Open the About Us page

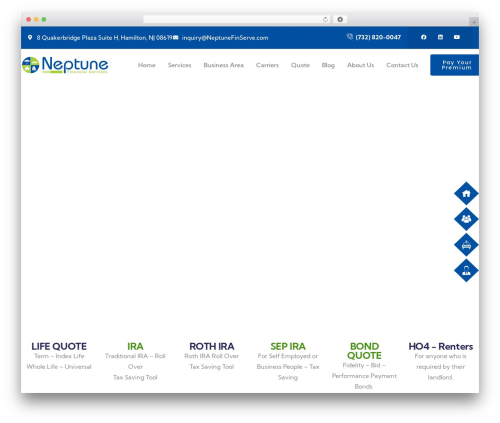(360, 65)
